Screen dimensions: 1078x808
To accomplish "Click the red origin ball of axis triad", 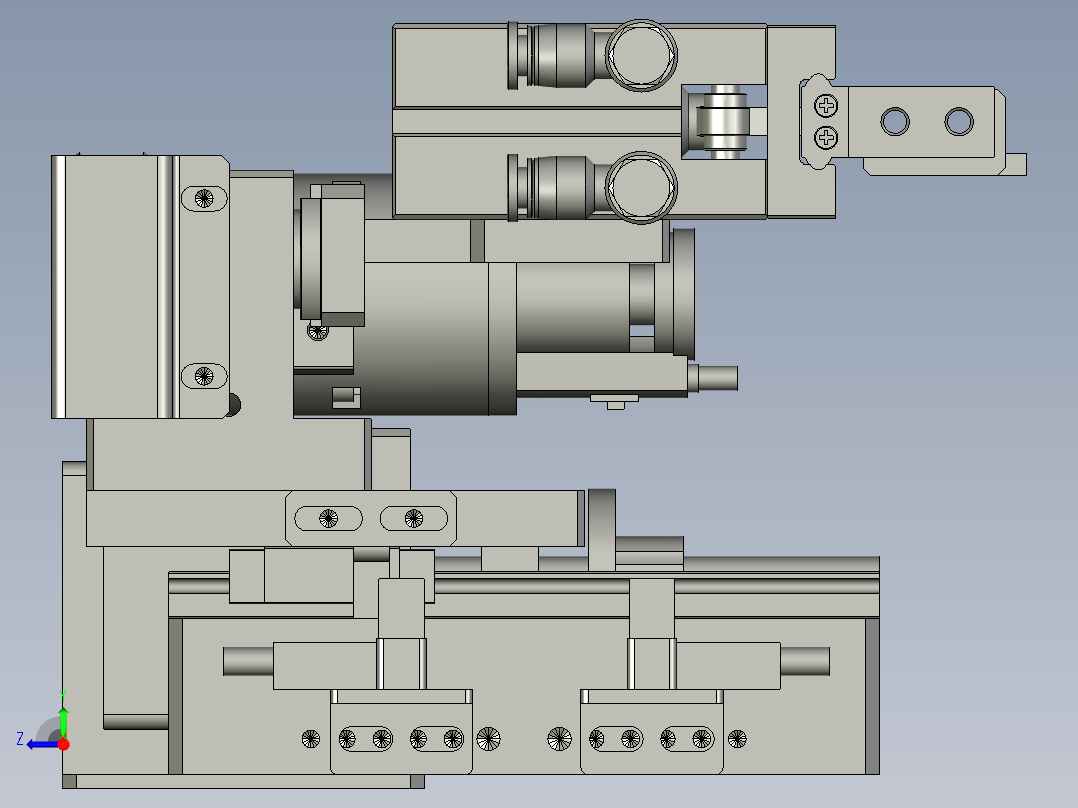I will [64, 744].
